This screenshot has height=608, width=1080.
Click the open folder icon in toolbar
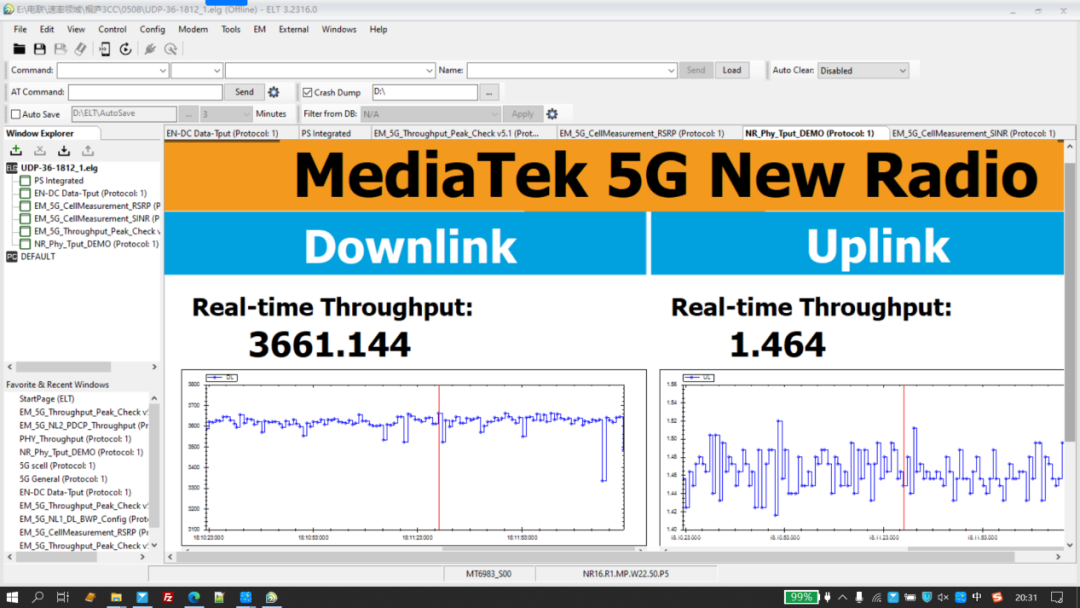pos(19,49)
